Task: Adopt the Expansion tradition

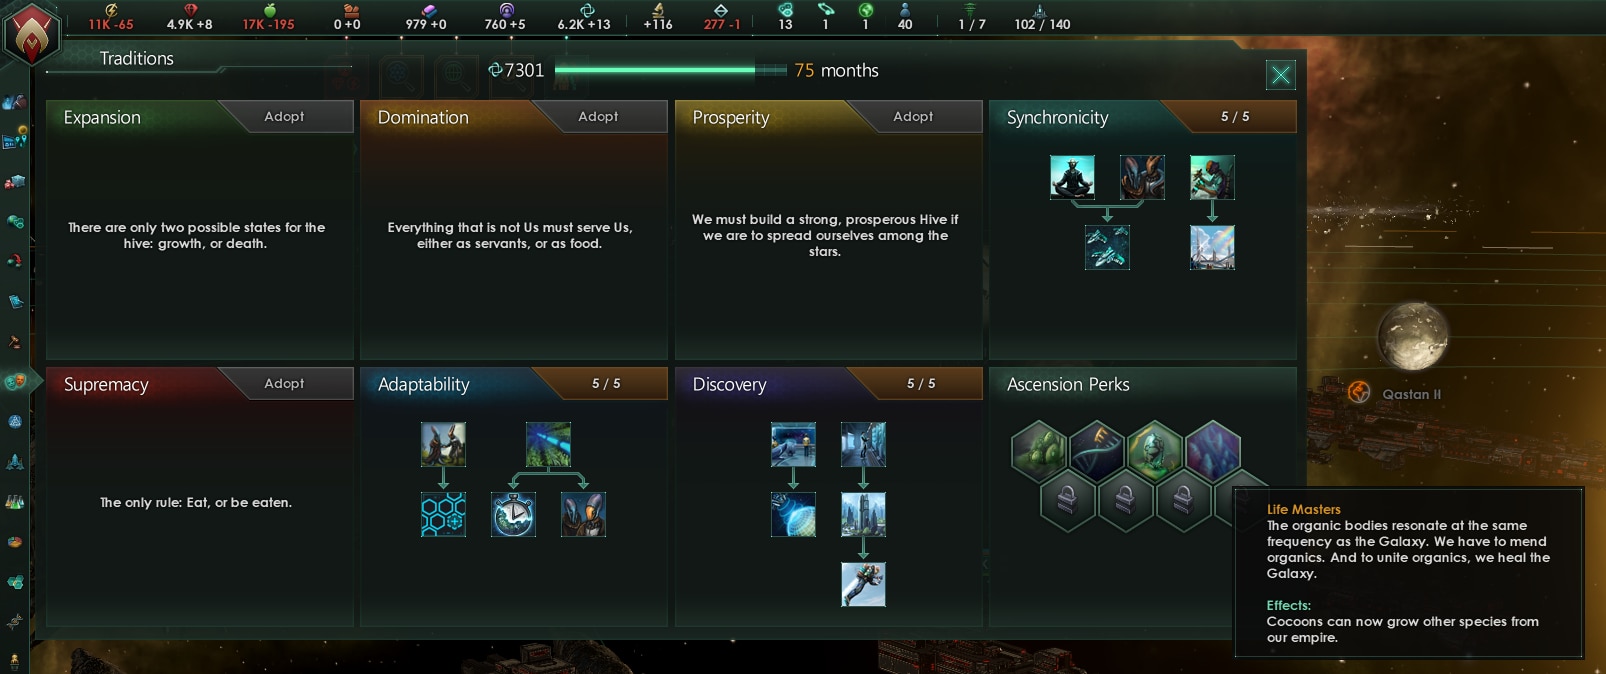Action: 285,117
